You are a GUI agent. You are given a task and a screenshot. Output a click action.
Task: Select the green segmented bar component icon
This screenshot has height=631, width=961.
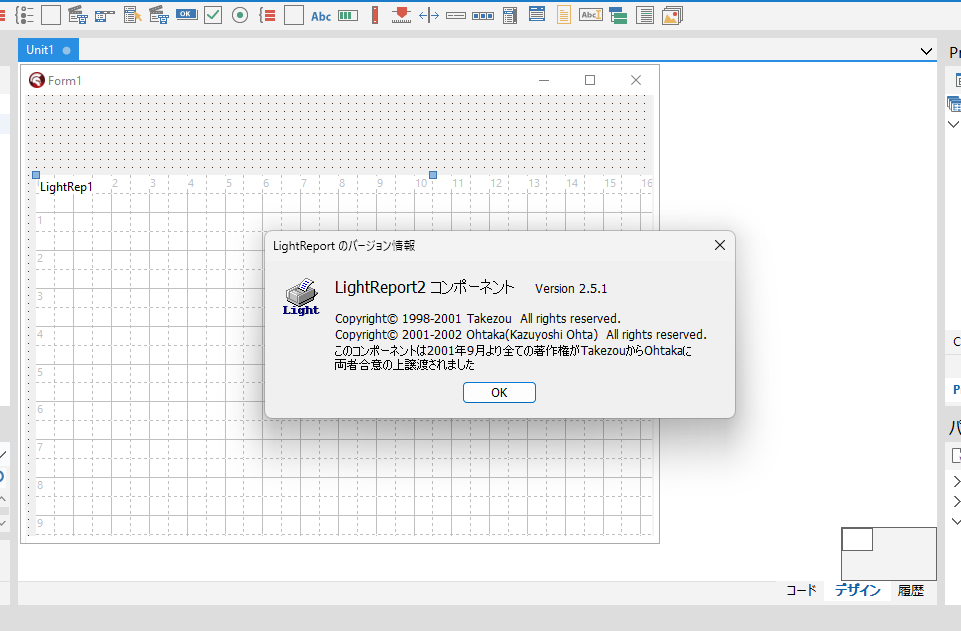click(348, 15)
